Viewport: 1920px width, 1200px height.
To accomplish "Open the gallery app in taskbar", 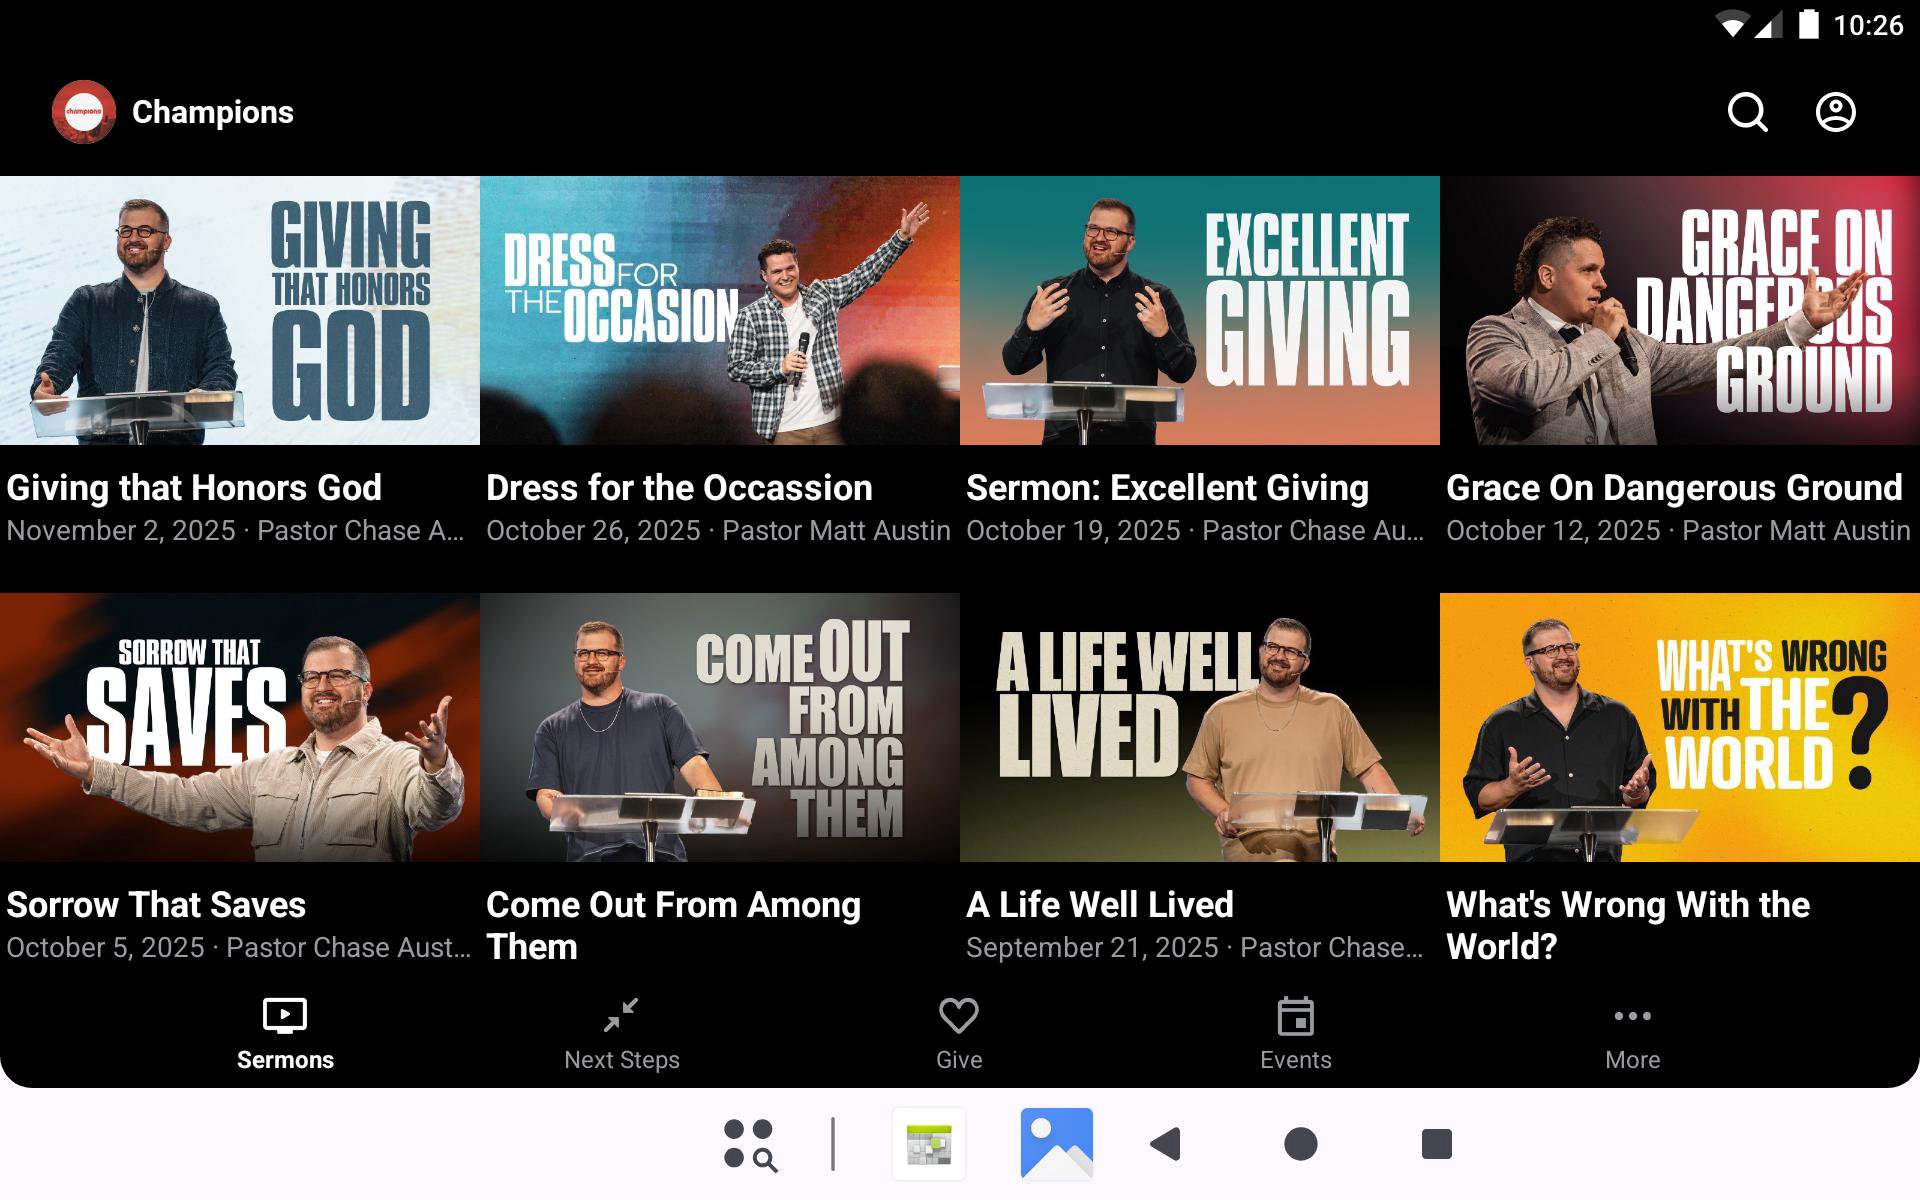I will pos(1056,1143).
